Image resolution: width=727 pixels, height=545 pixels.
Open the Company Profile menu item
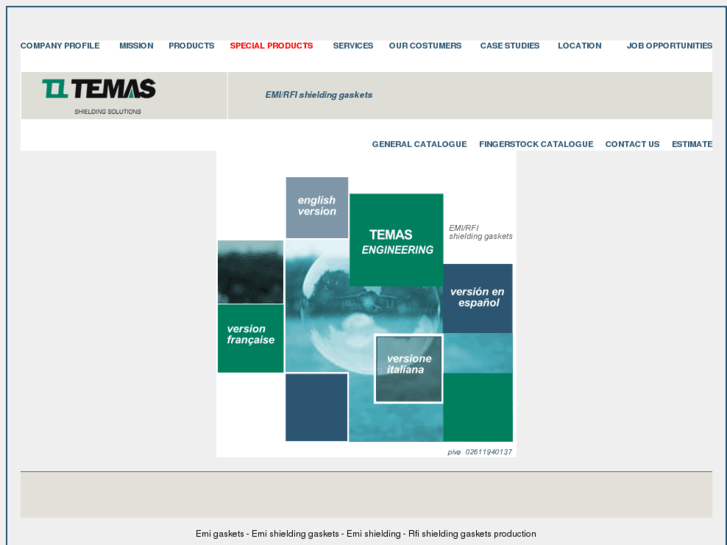[x=60, y=45]
